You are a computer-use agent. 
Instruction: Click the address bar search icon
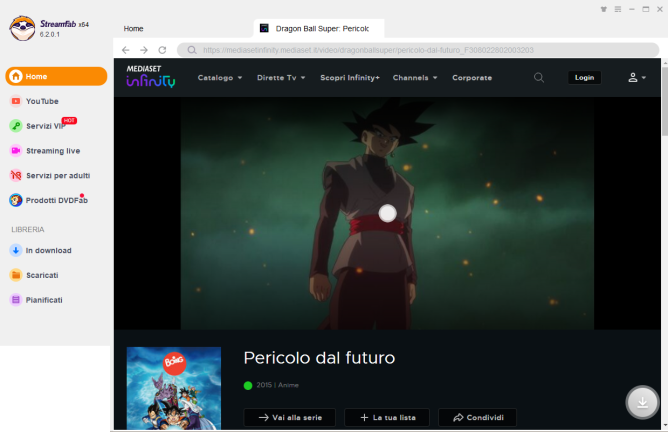192,50
